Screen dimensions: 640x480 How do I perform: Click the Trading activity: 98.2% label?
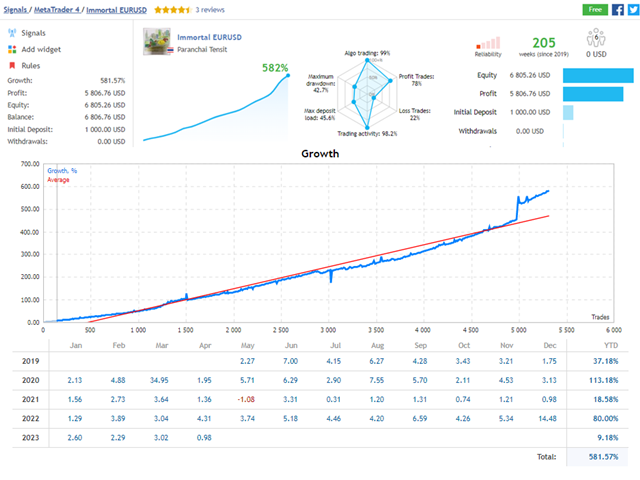[x=367, y=133]
